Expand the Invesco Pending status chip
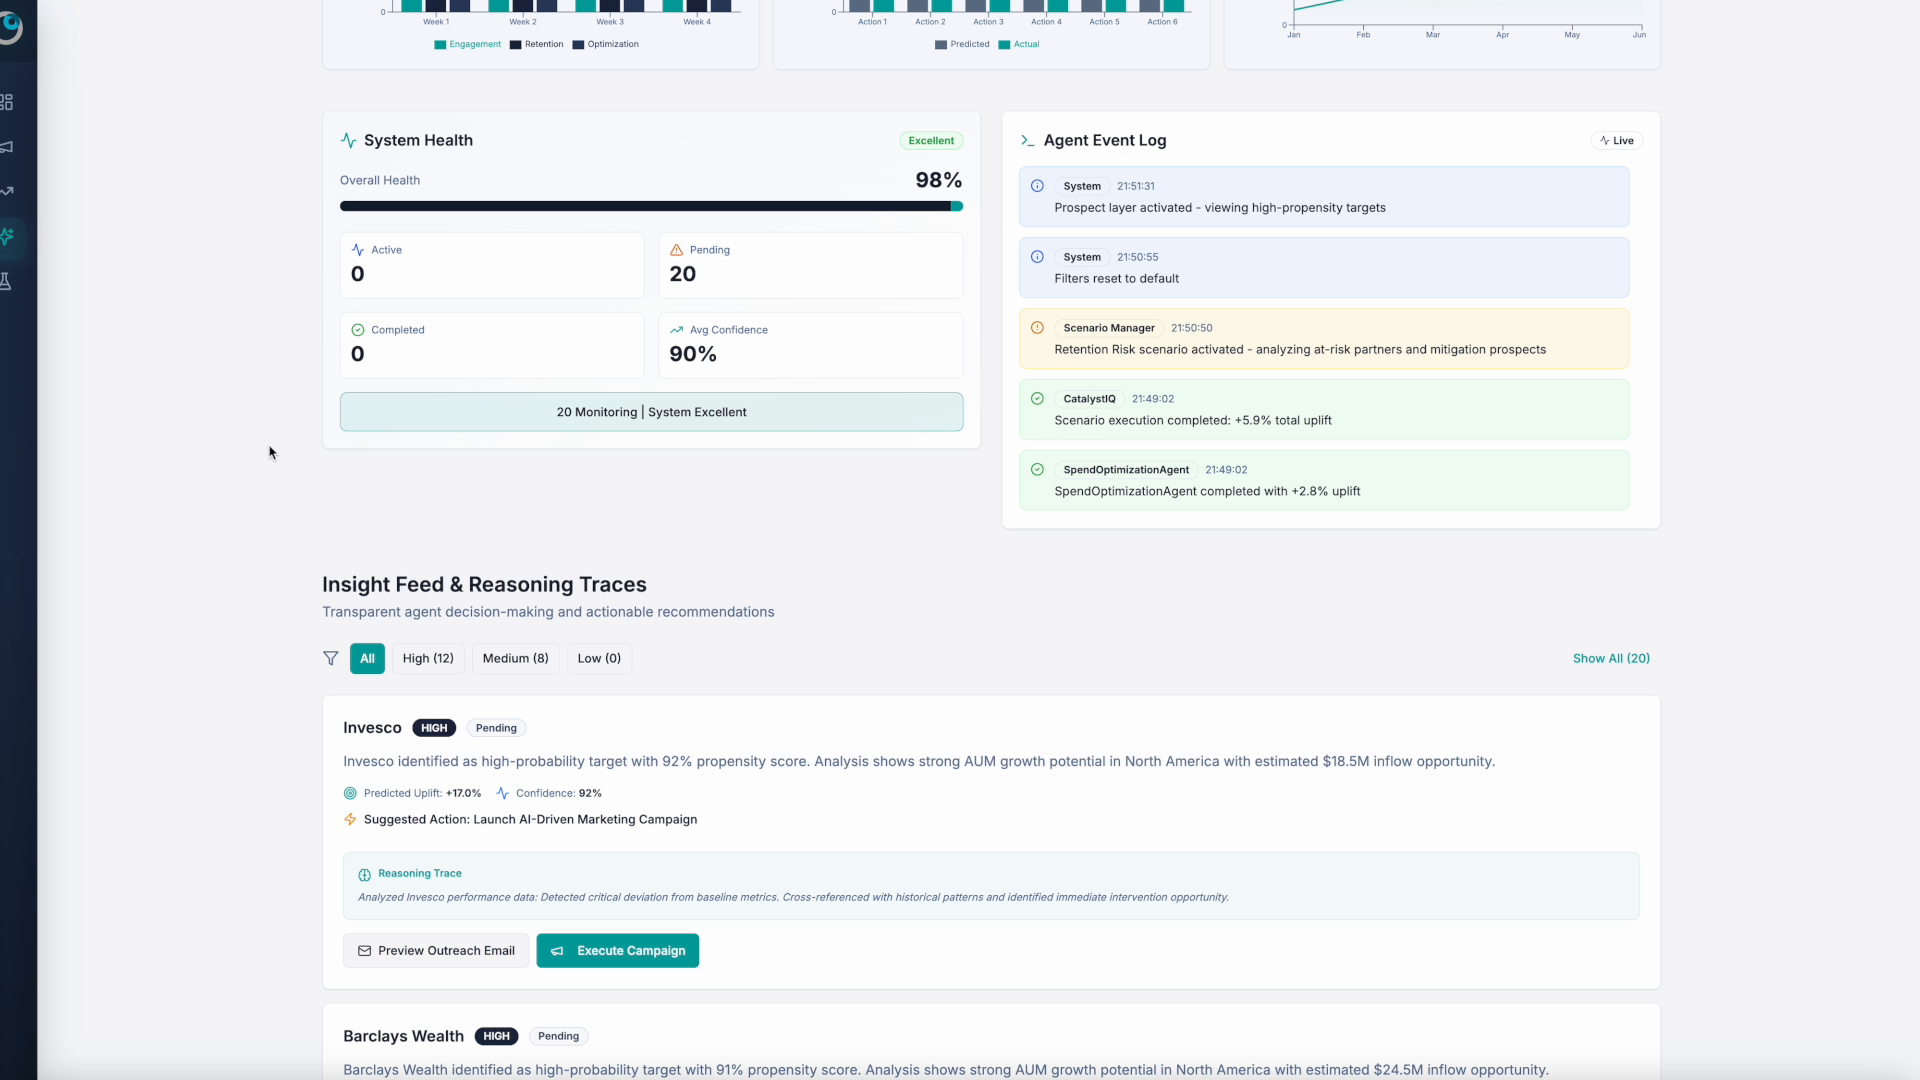 495,727
